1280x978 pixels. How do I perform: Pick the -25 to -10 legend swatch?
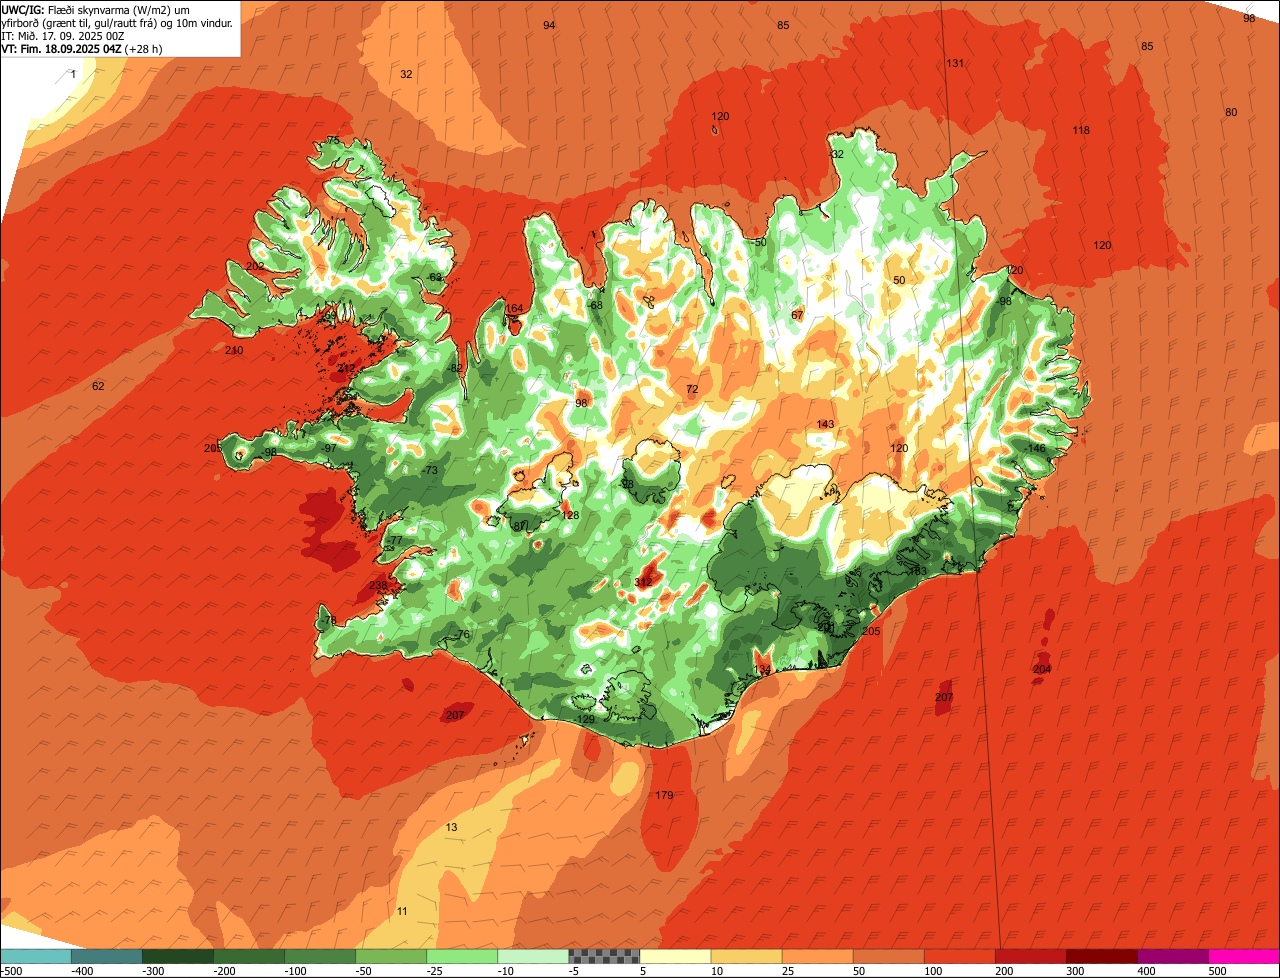pyautogui.click(x=462, y=956)
